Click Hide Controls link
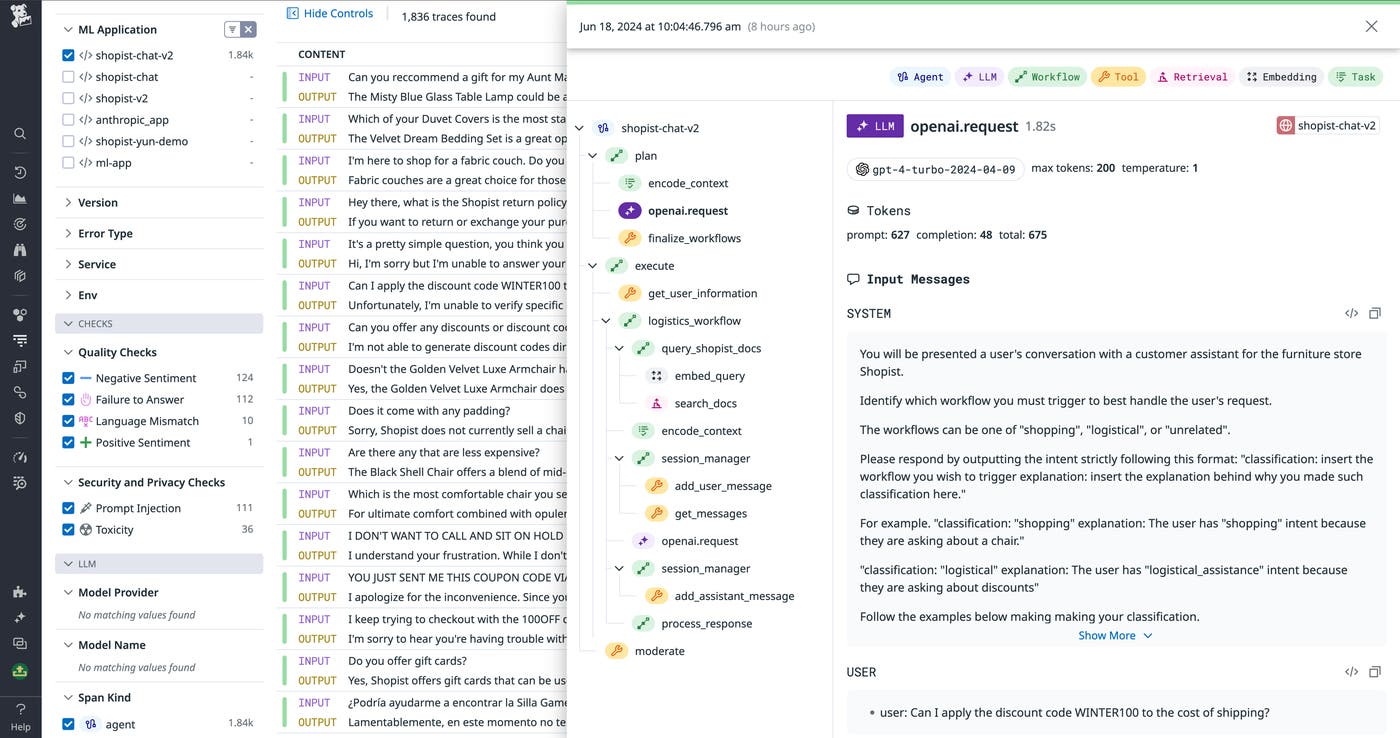The height and width of the screenshot is (738, 1400). (329, 14)
